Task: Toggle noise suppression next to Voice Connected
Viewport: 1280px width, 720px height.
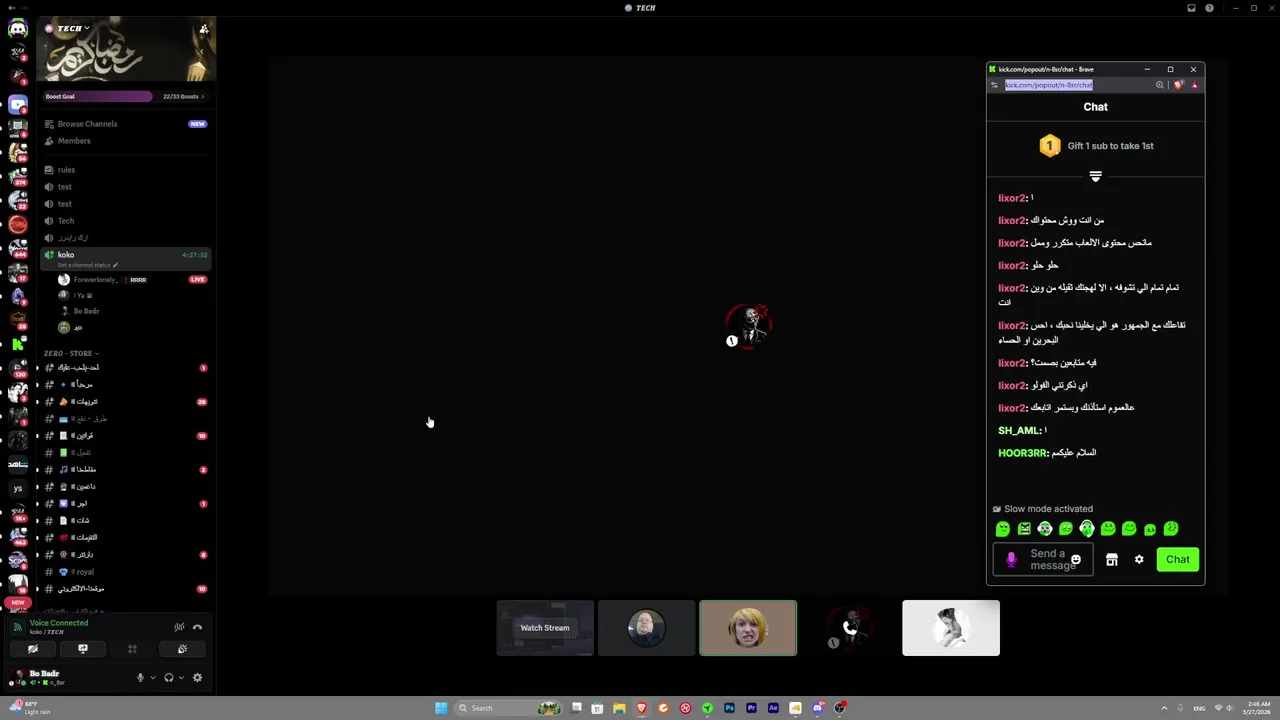Action: coord(179,627)
